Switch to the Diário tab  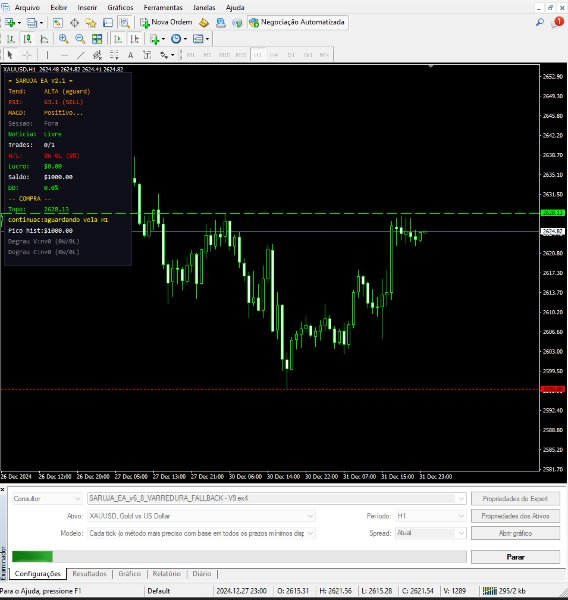click(x=202, y=574)
